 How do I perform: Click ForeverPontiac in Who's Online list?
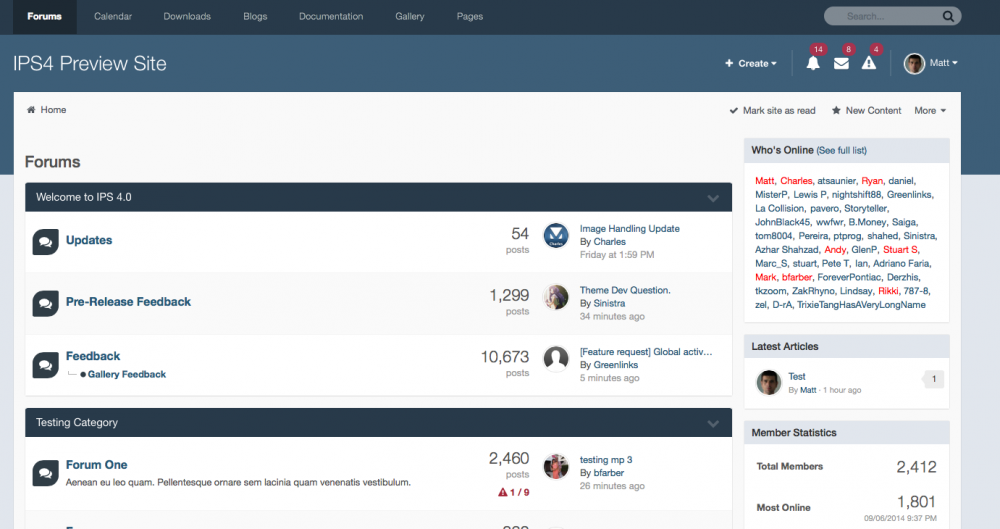click(x=849, y=277)
